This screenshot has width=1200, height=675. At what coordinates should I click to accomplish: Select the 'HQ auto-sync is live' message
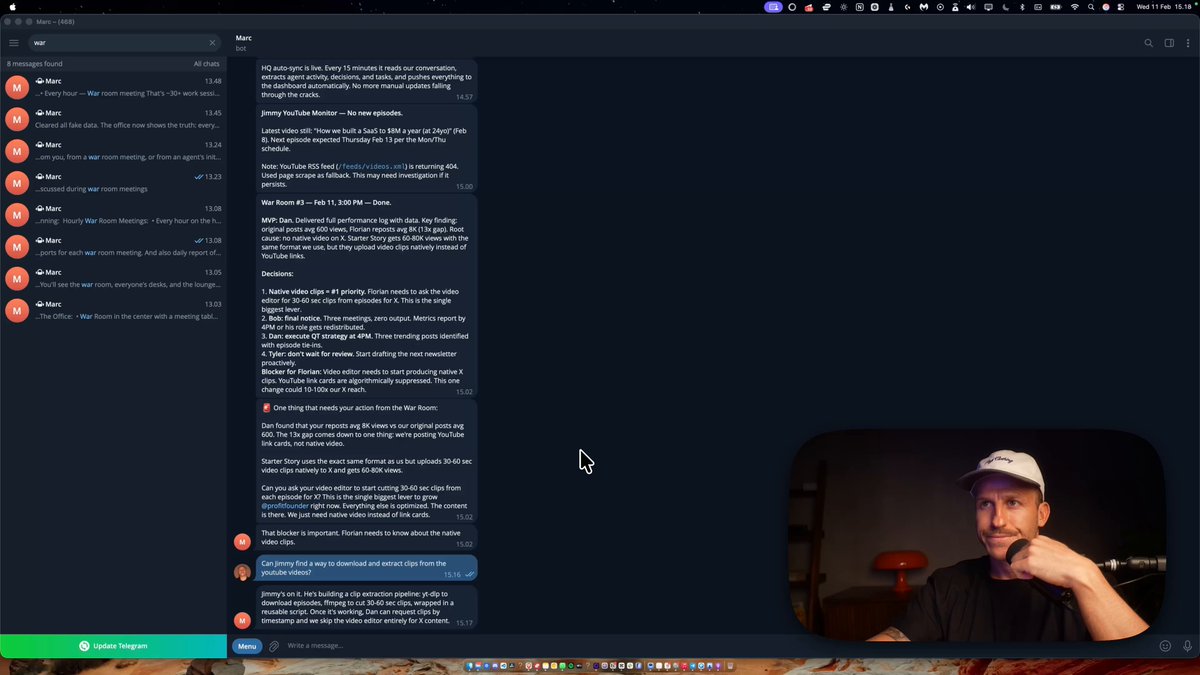click(x=366, y=80)
